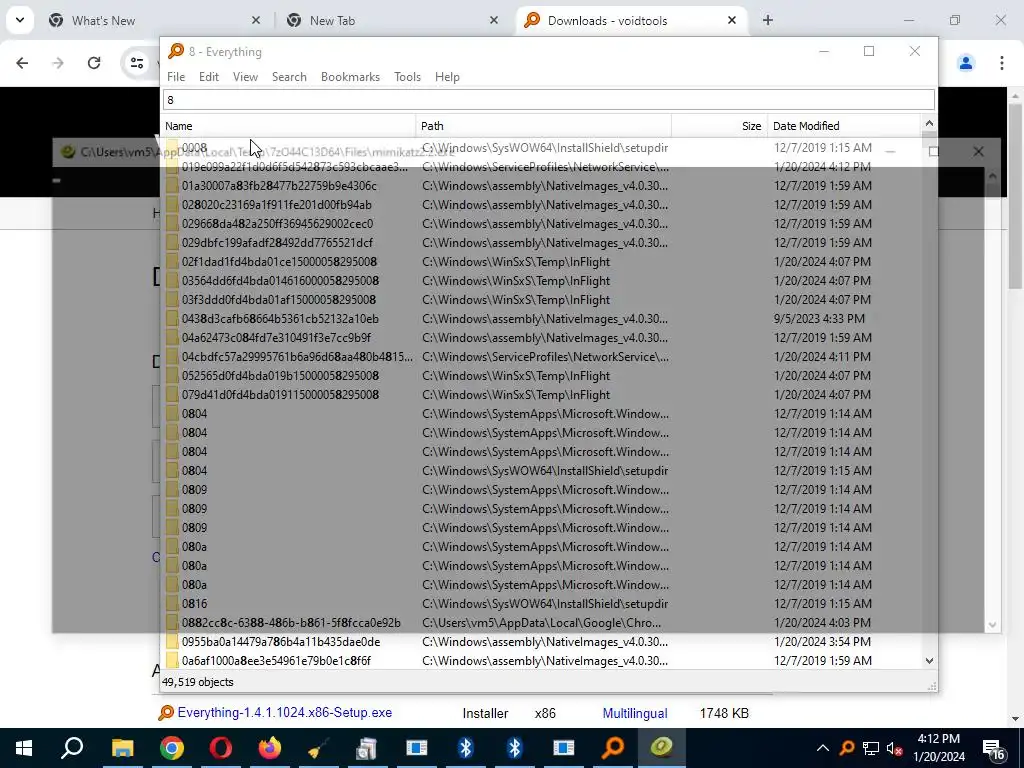
Task: Click network icon in system tray
Action: [x=871, y=748]
